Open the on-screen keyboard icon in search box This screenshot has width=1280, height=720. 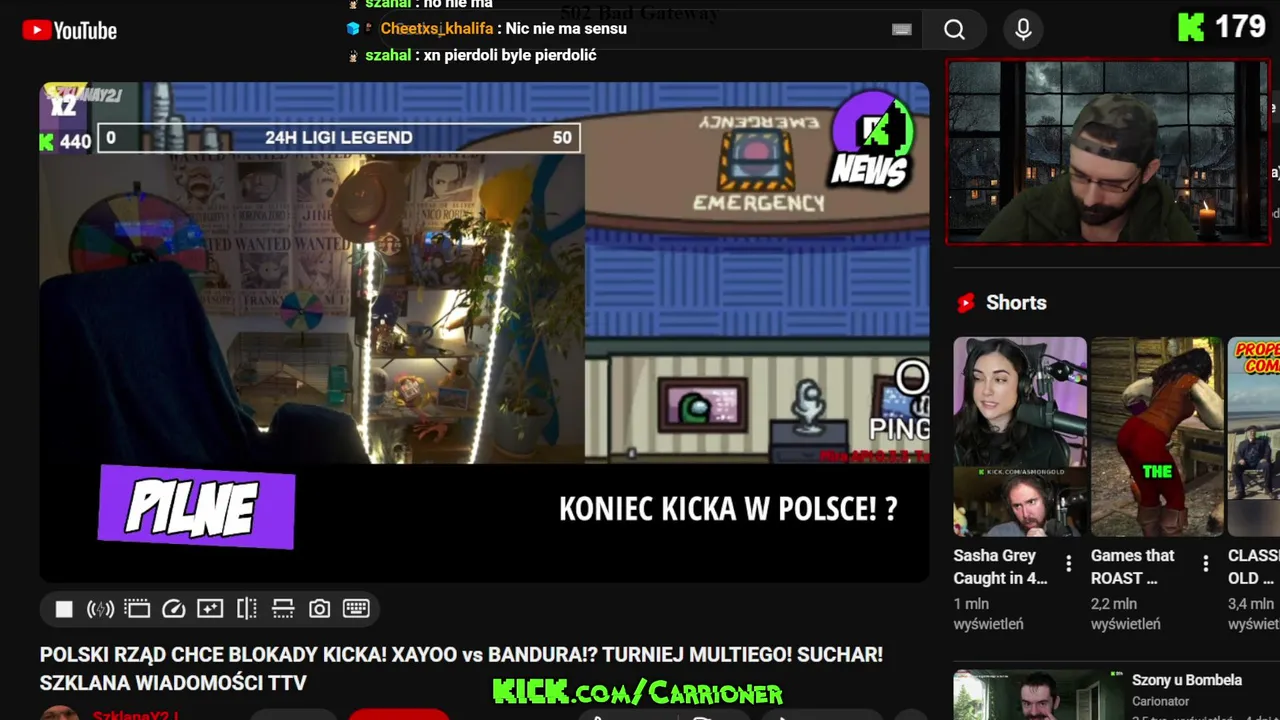pyautogui.click(x=902, y=29)
